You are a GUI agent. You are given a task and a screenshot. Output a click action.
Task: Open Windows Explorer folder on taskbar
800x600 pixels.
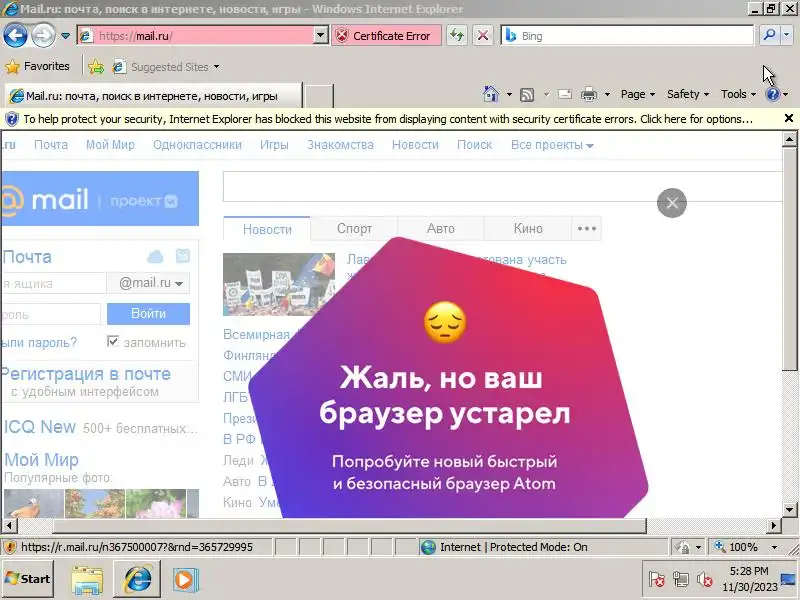coord(87,580)
